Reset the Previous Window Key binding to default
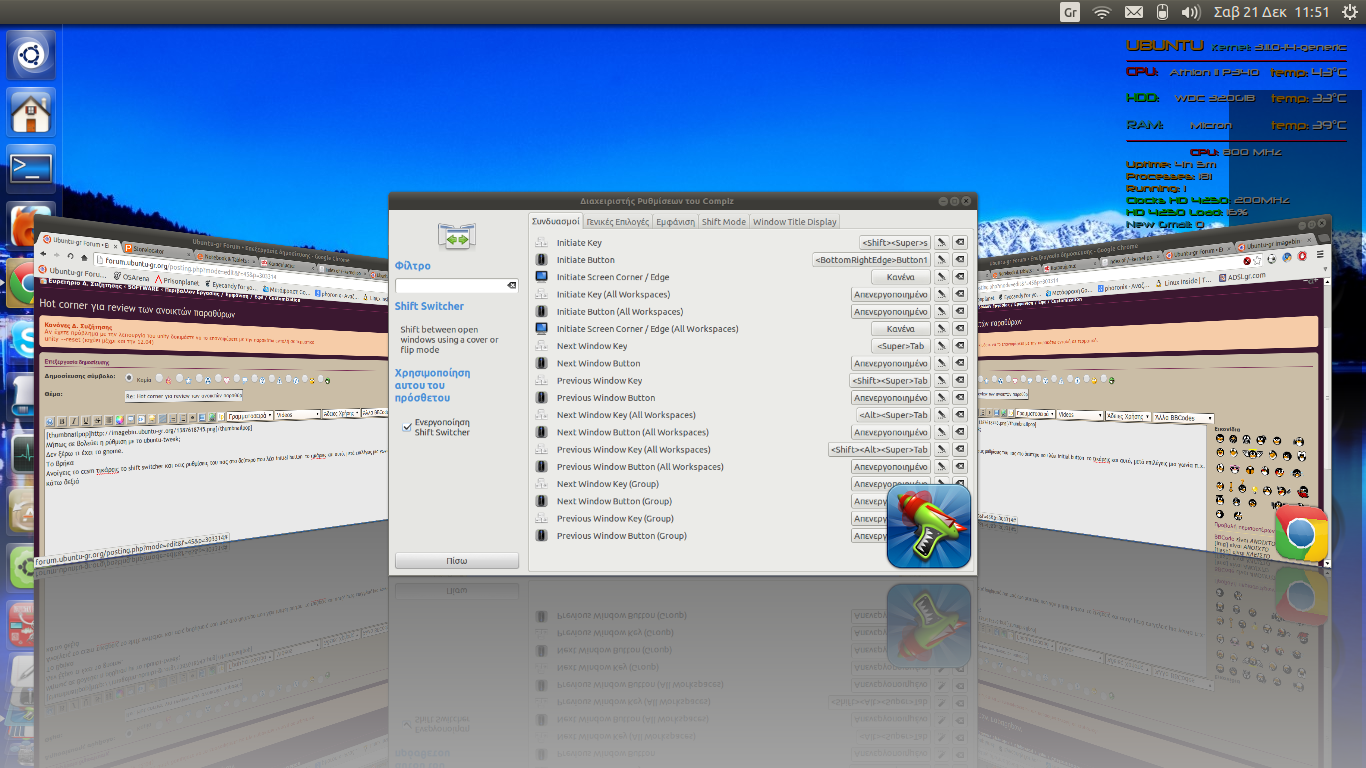 959,381
